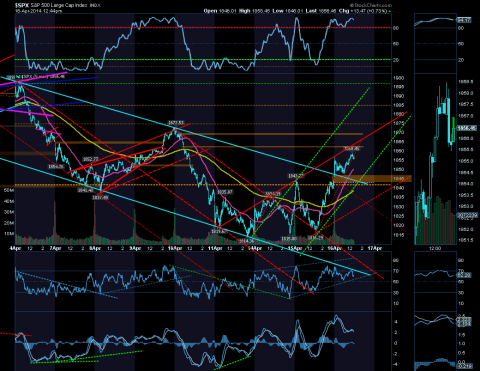Click the 20 oversold level in the top oscillator
The width and height of the screenshot is (480, 371).
[x=396, y=60]
